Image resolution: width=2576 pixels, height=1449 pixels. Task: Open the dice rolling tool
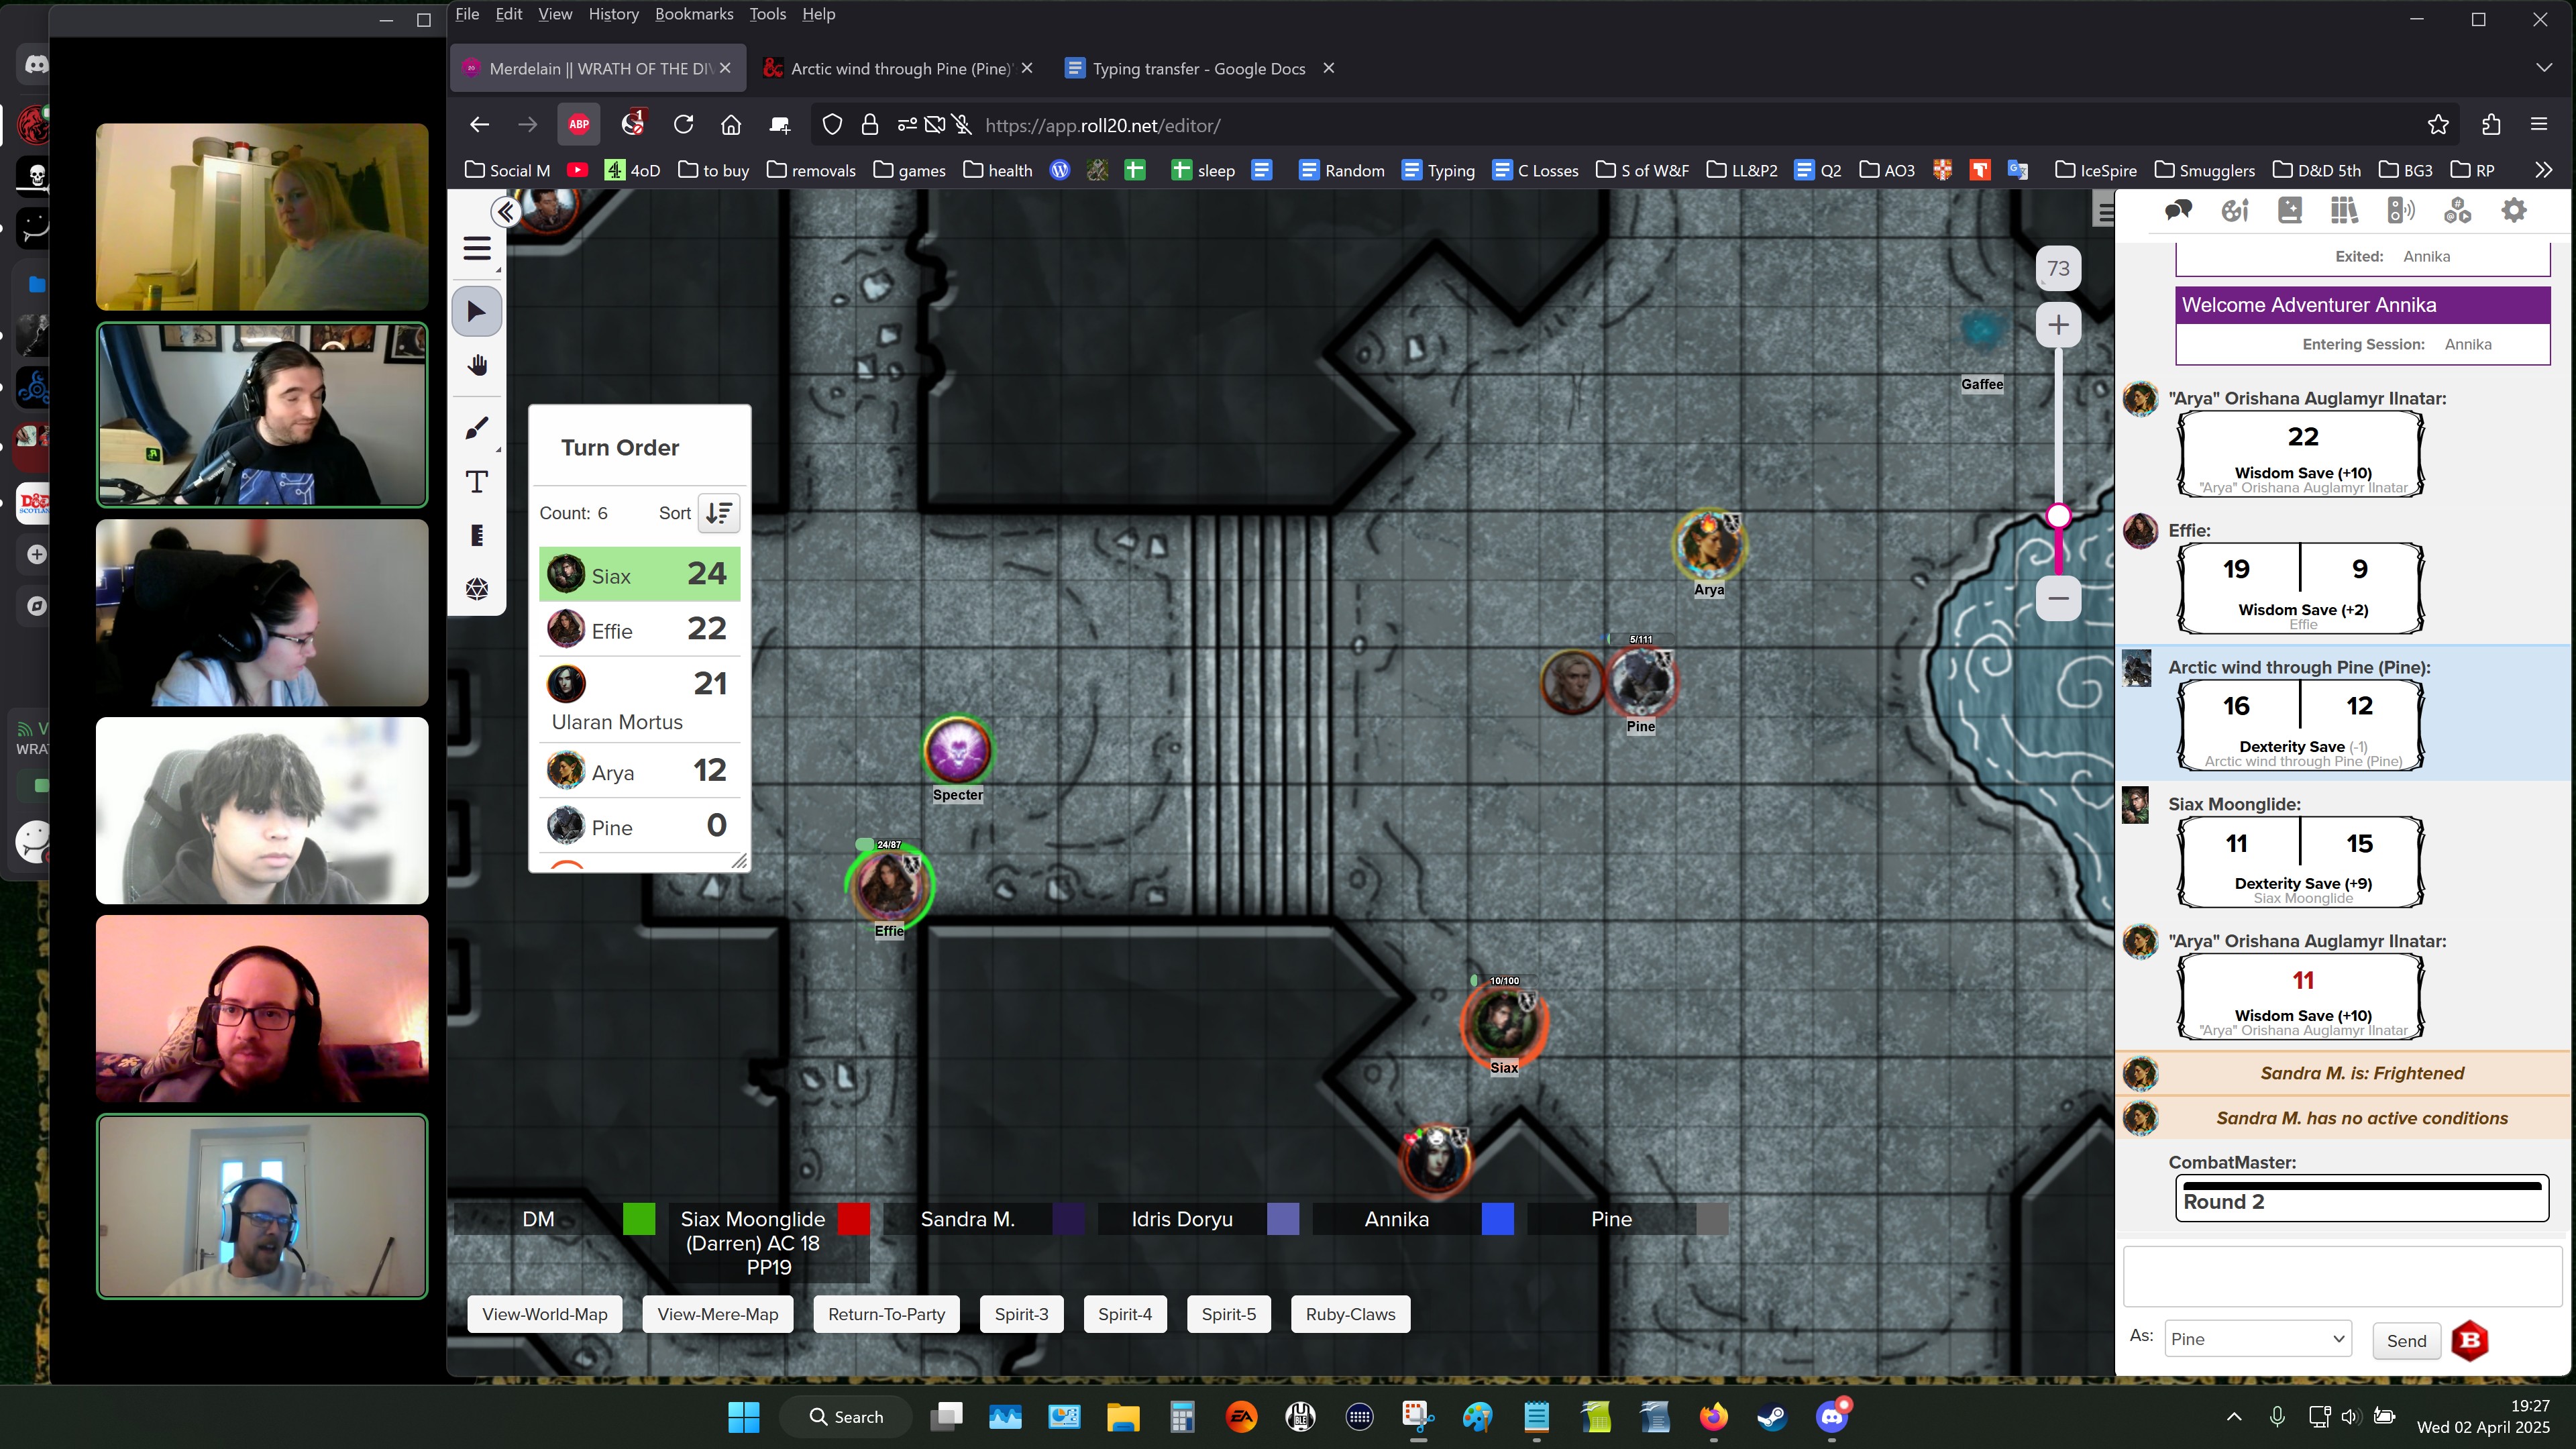tap(477, 589)
